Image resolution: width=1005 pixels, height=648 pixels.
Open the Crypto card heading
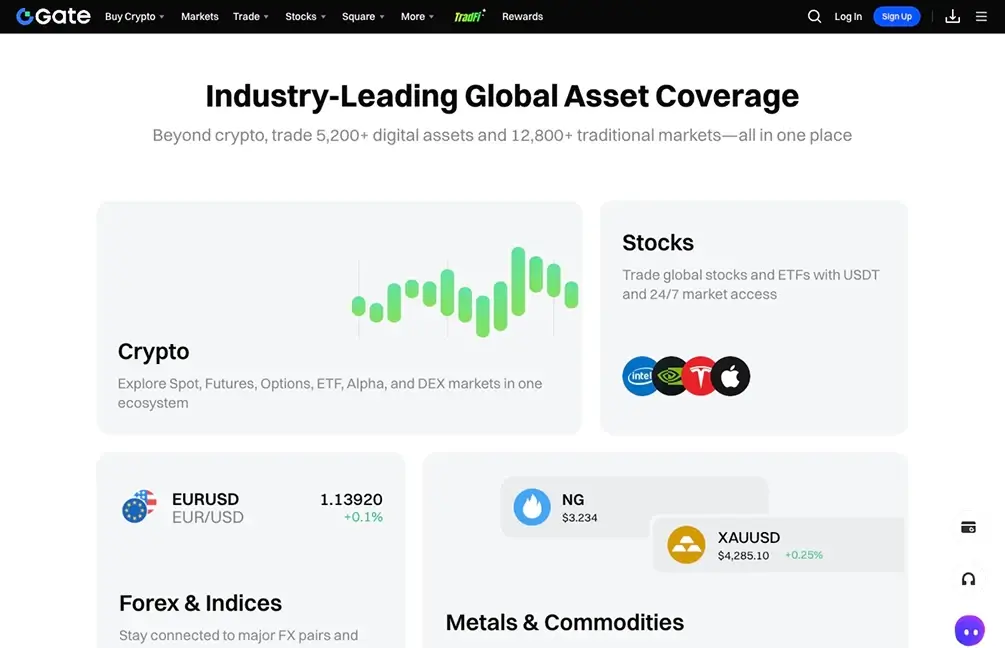coord(153,351)
